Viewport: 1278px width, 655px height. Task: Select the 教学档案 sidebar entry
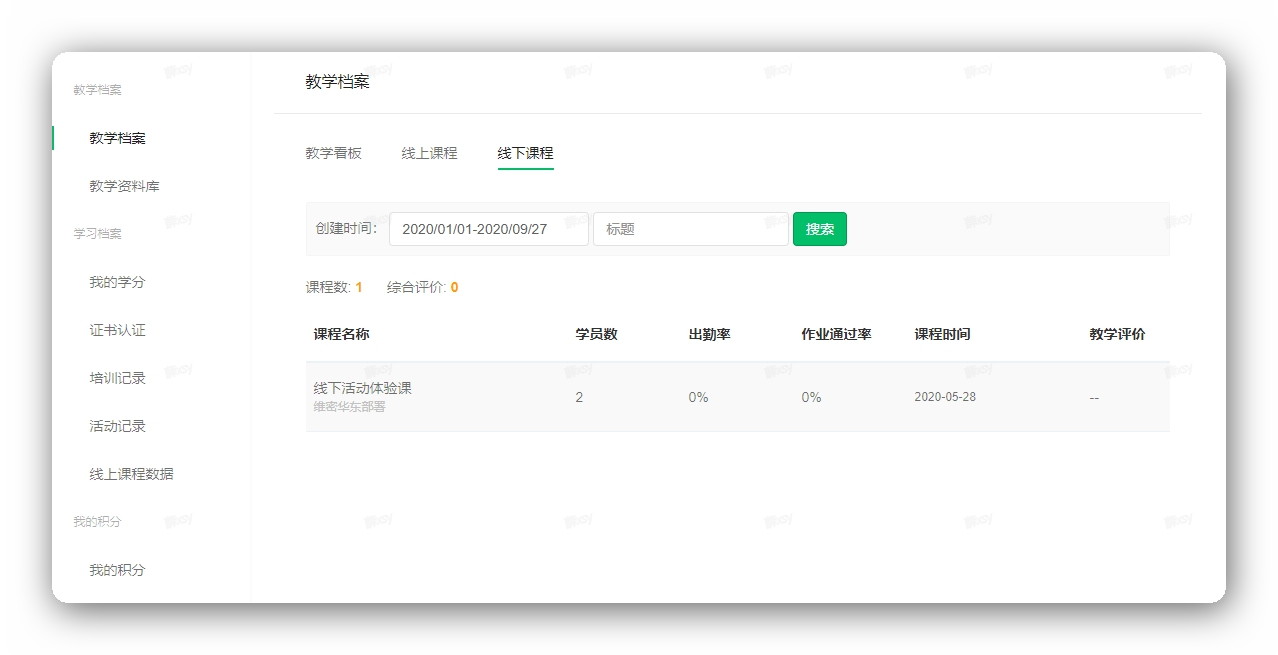pos(117,138)
